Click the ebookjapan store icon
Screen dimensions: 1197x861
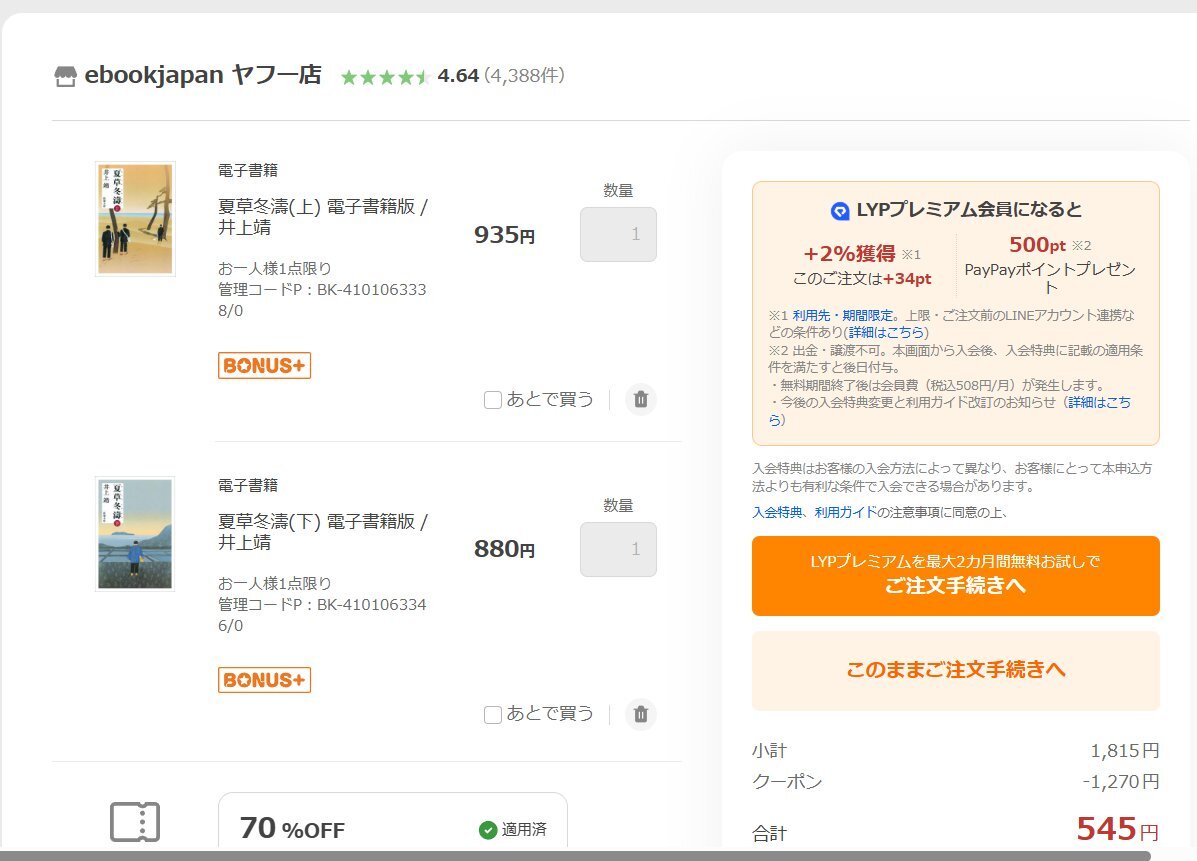[66, 76]
